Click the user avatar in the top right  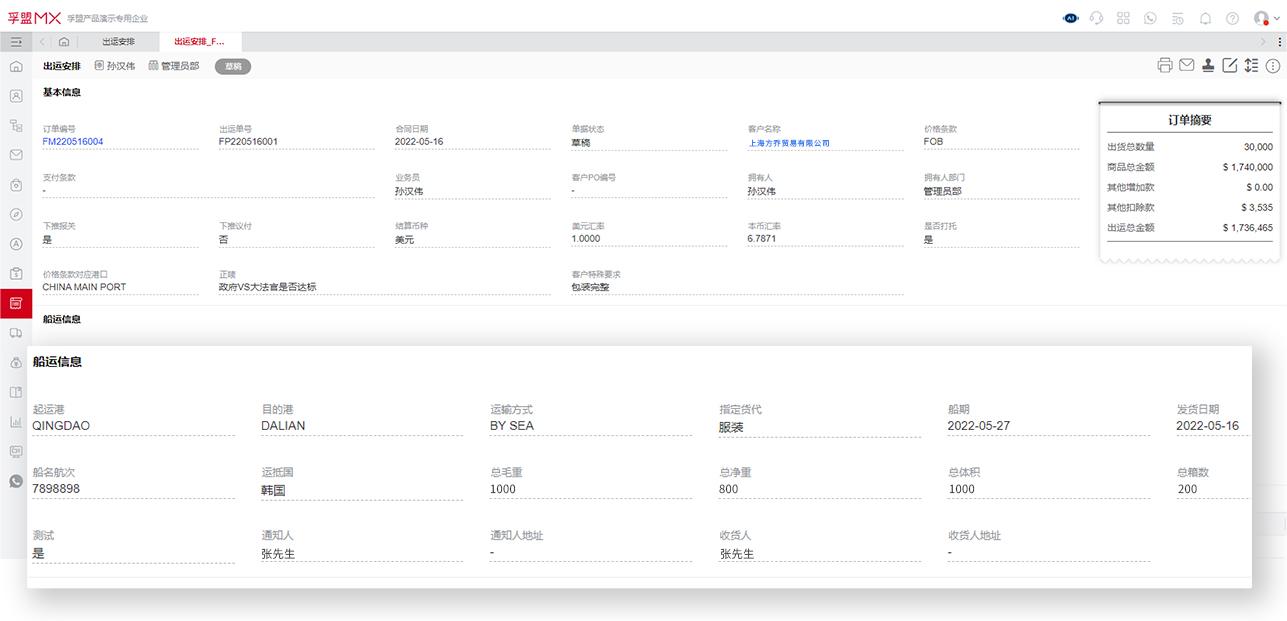click(1261, 17)
